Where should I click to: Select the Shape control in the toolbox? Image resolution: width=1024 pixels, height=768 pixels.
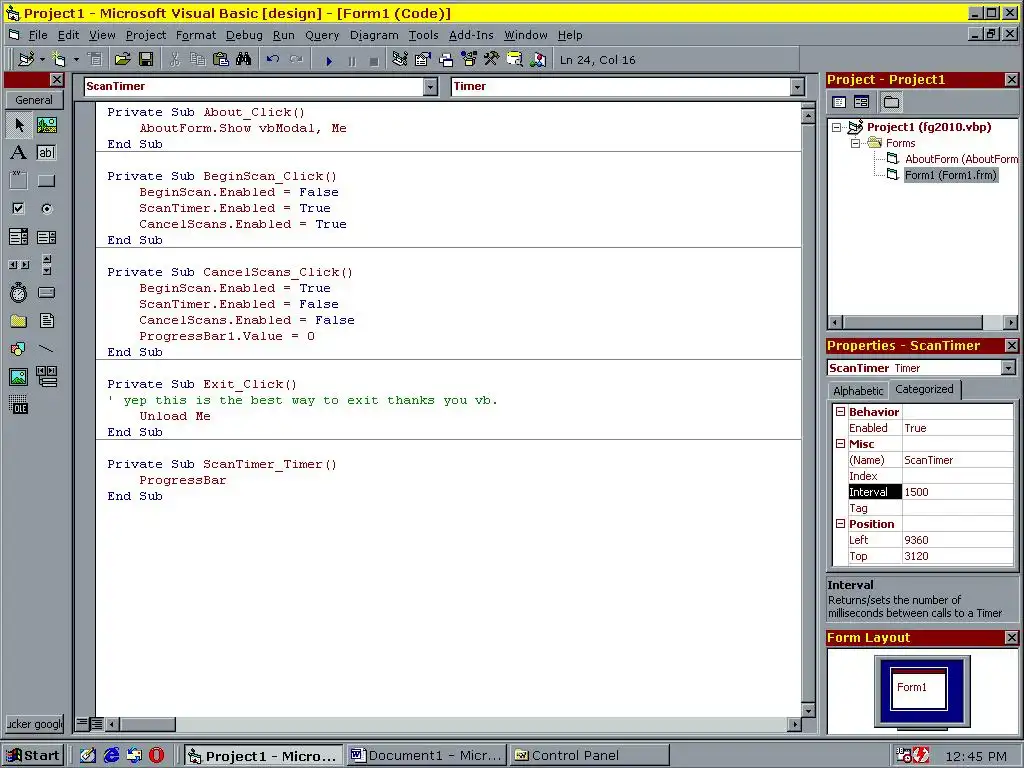click(19, 348)
